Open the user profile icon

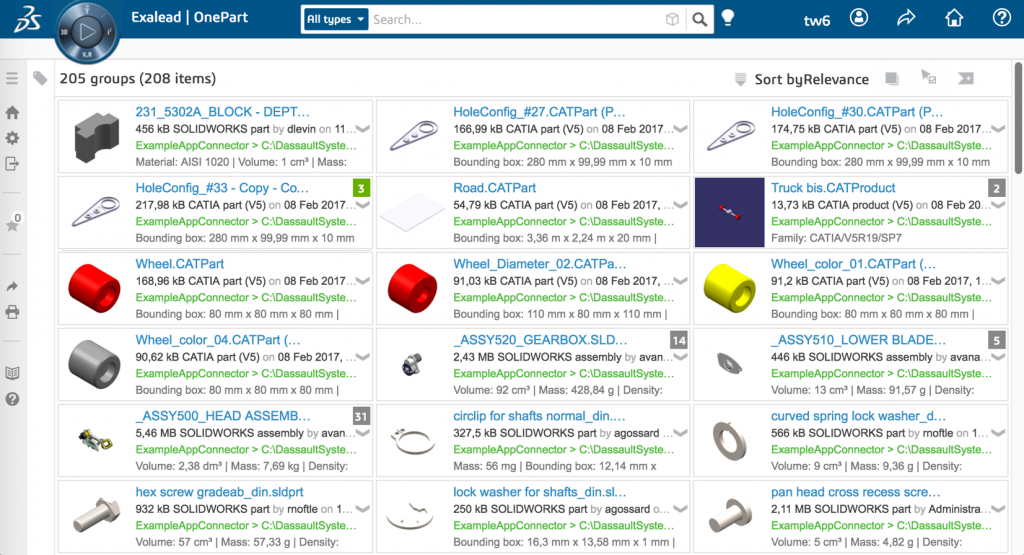point(859,18)
